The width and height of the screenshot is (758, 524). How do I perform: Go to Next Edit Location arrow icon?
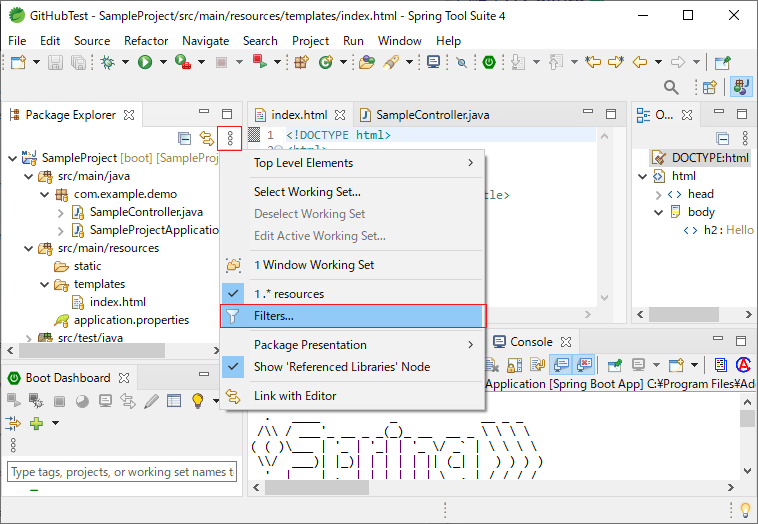[616, 62]
